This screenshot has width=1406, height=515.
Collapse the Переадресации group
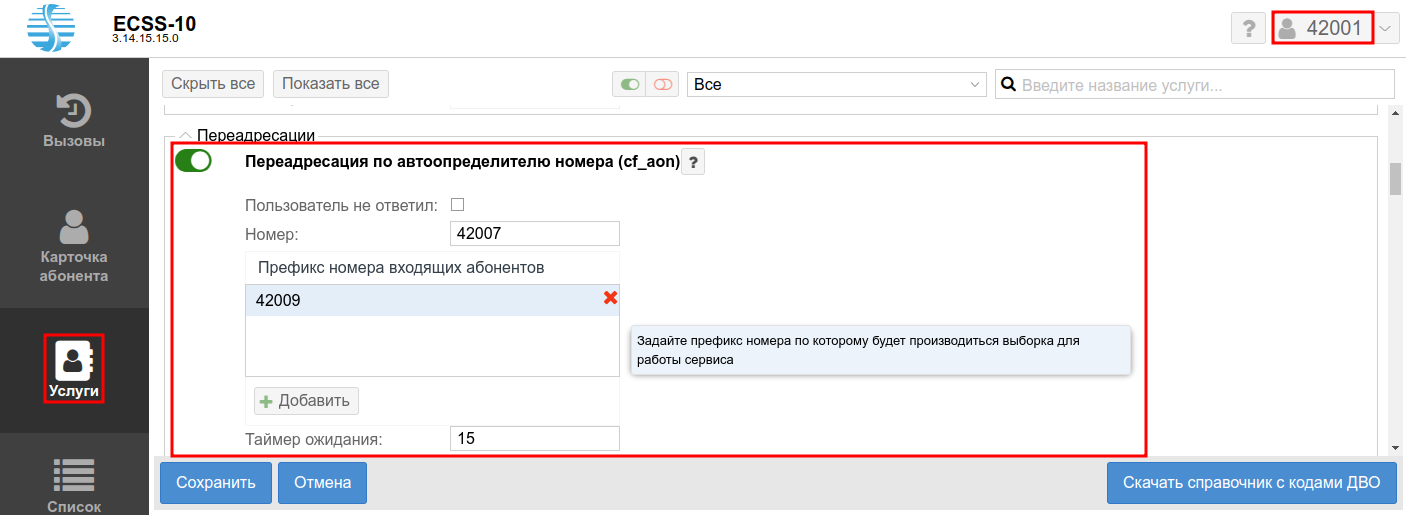point(185,134)
